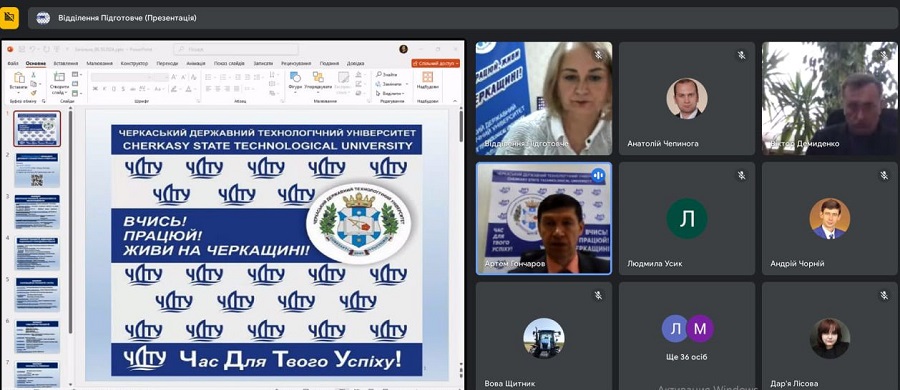Click the character spacing icon
The height and width of the screenshot is (390, 900).
point(142,88)
